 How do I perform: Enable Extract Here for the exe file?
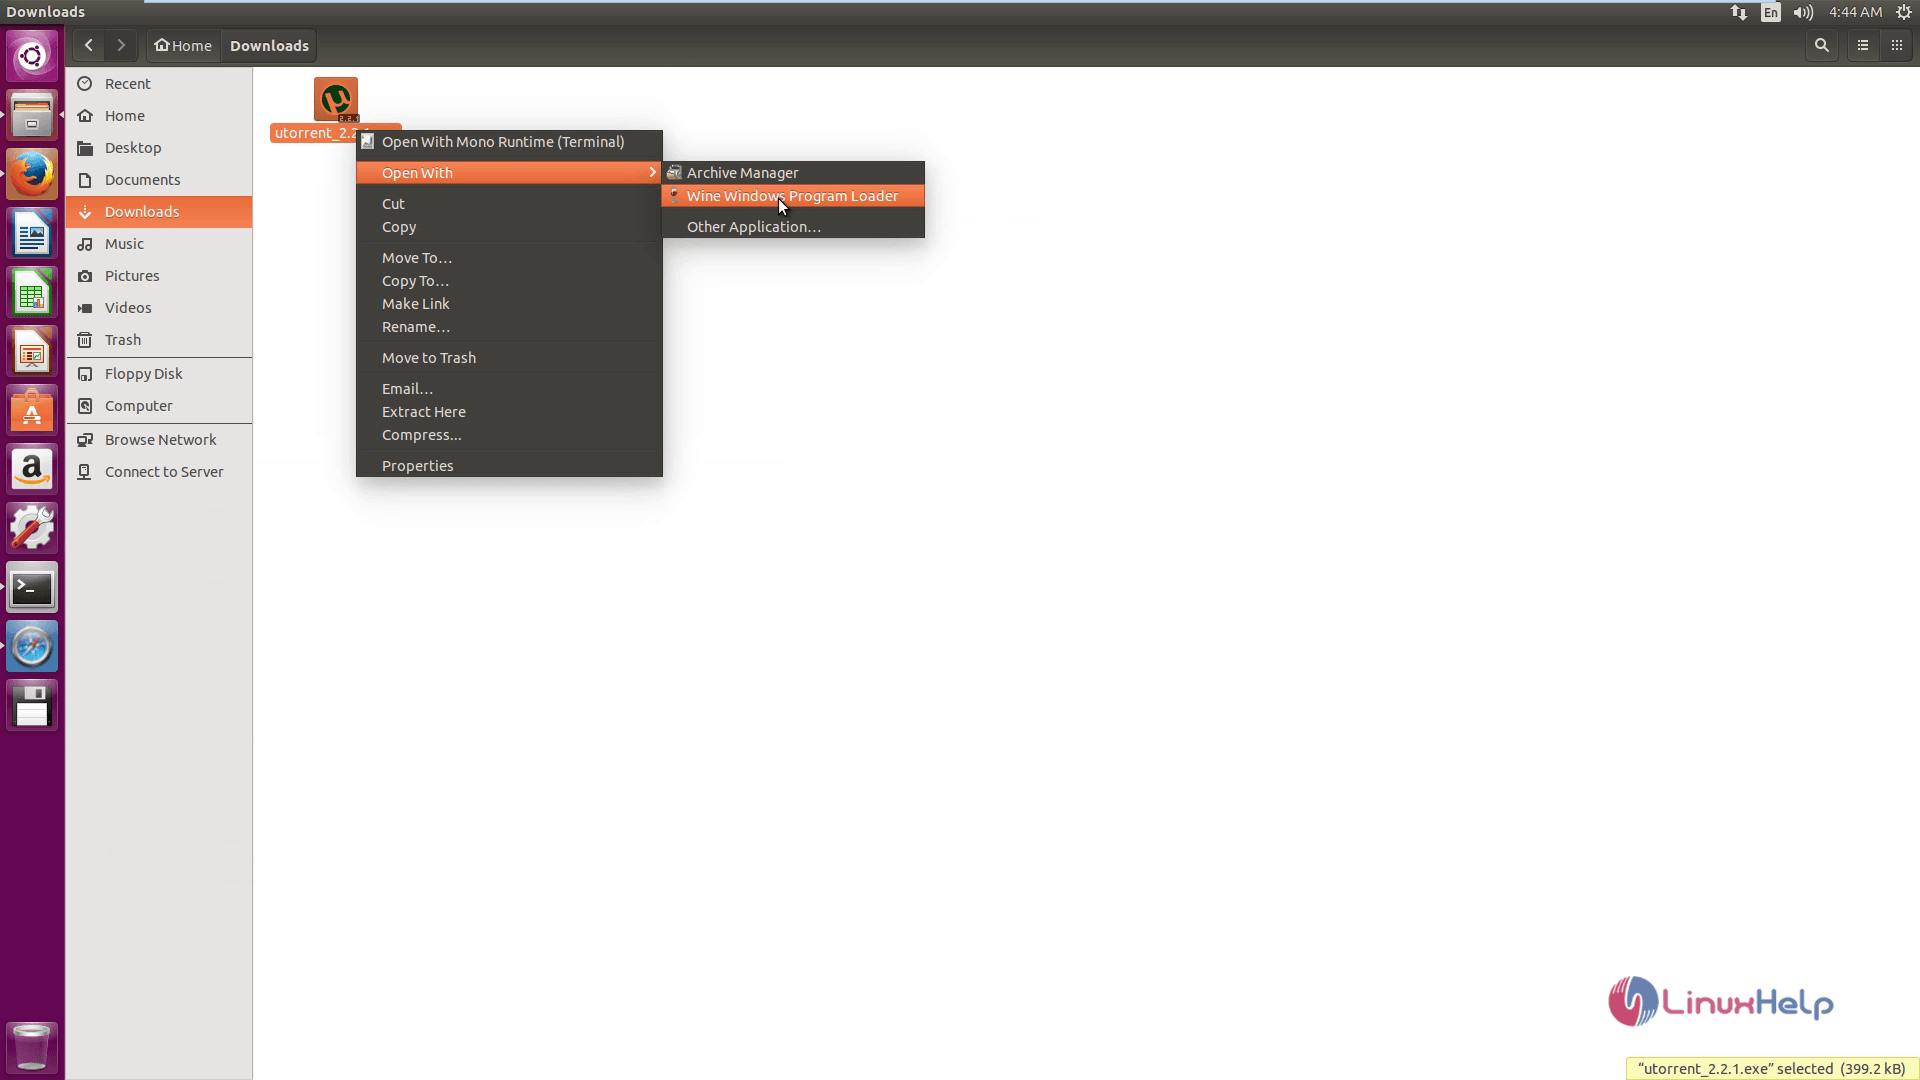coord(423,410)
